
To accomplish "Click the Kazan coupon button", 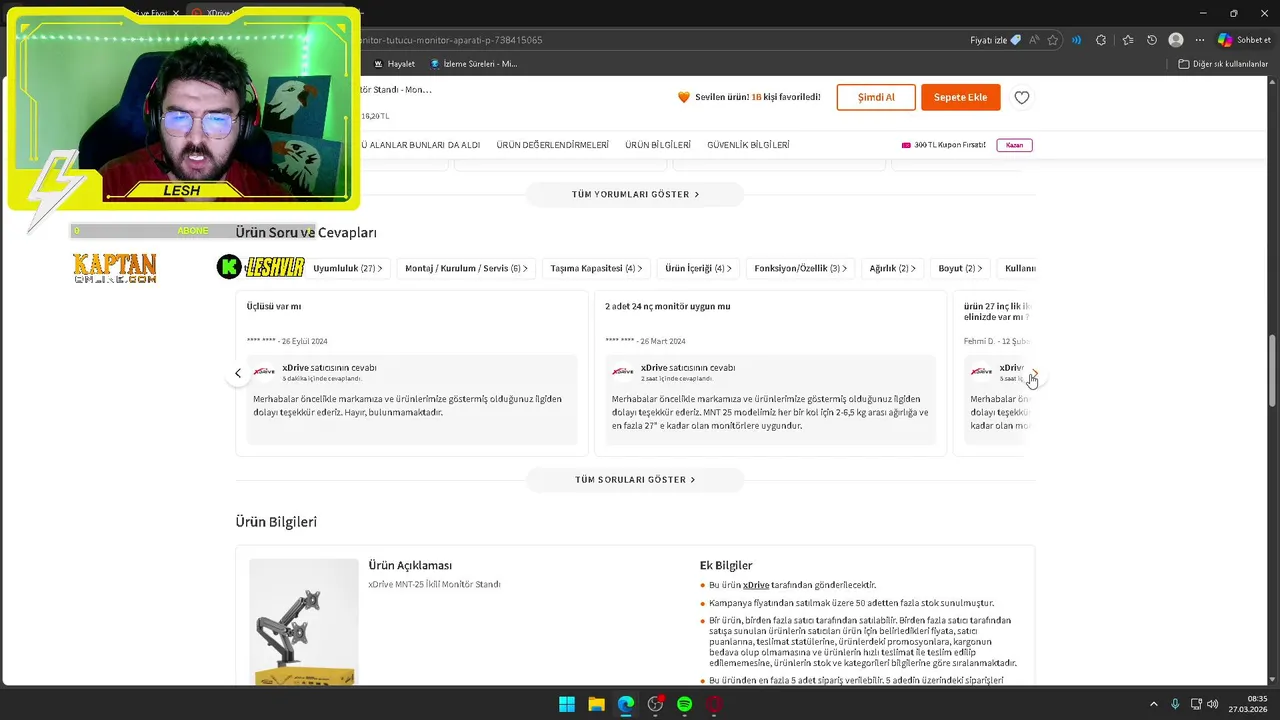I will coord(1014,145).
